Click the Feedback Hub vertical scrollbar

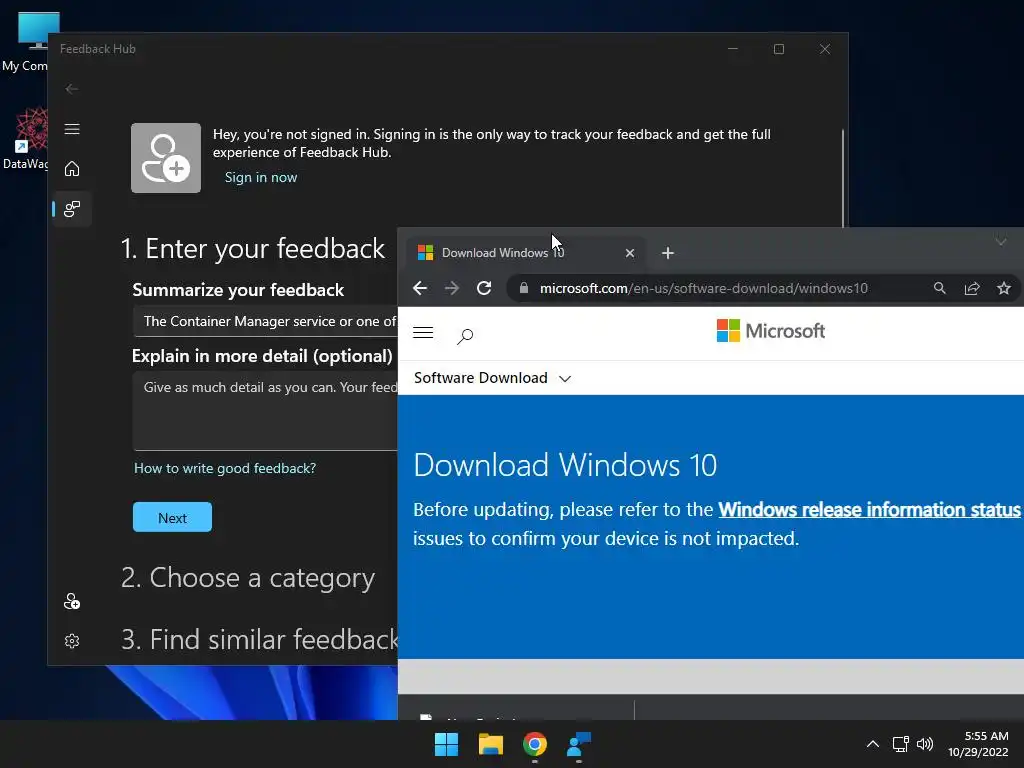coord(842,178)
